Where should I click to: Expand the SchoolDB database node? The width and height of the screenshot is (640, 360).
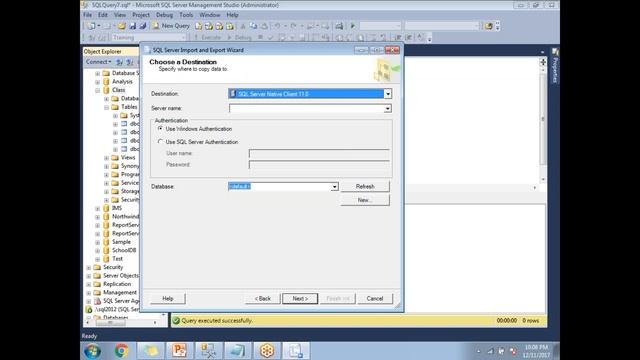pyautogui.click(x=98, y=250)
